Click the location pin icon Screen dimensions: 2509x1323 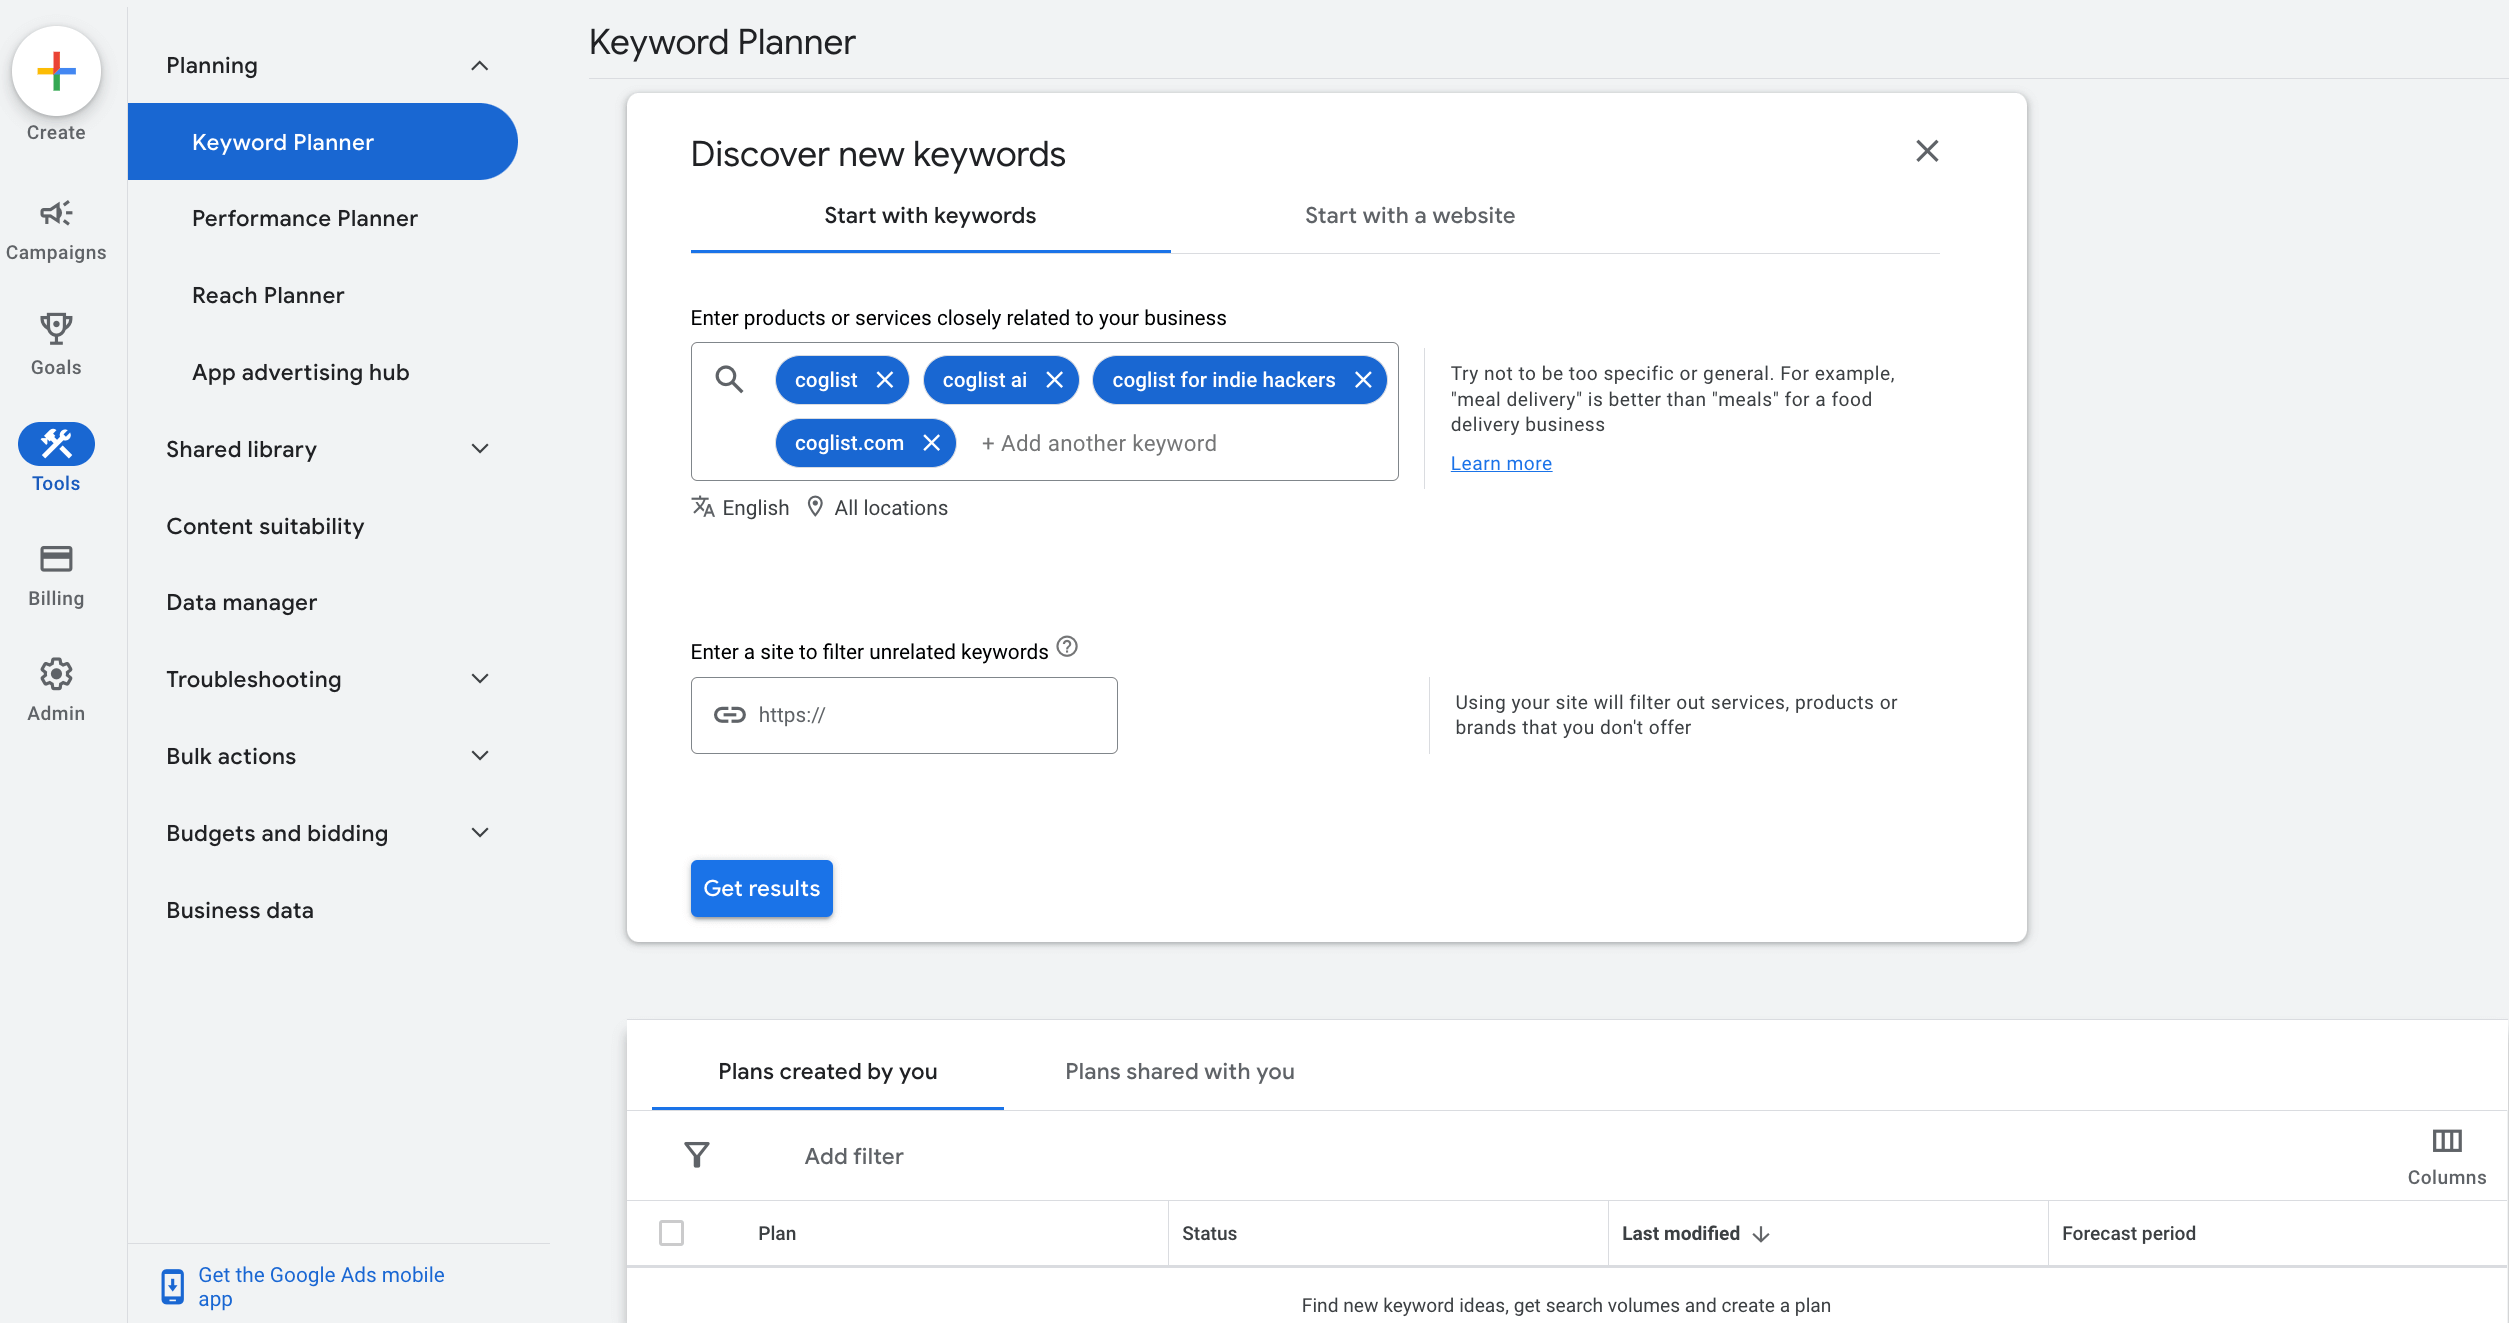tap(815, 507)
